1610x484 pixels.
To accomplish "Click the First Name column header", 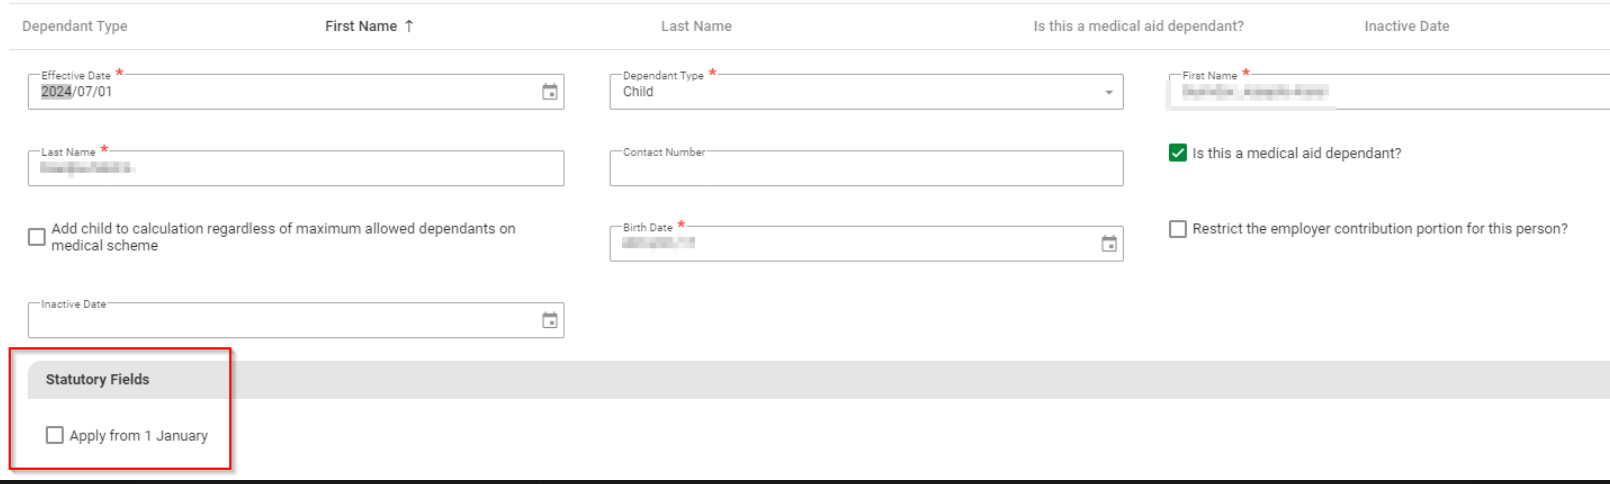I will [x=361, y=26].
